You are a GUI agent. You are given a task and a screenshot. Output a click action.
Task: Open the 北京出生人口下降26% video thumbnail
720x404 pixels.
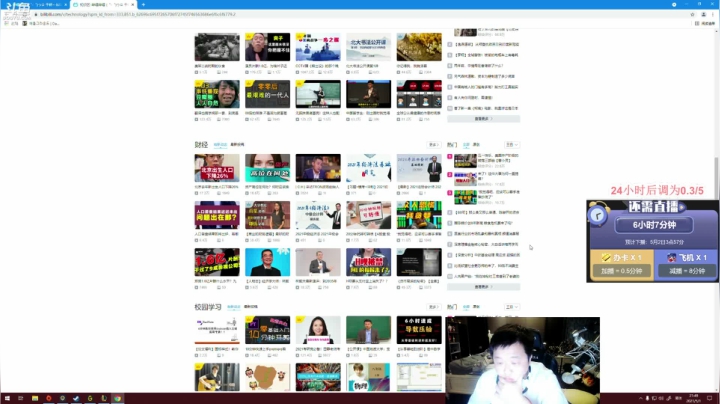(x=217, y=168)
